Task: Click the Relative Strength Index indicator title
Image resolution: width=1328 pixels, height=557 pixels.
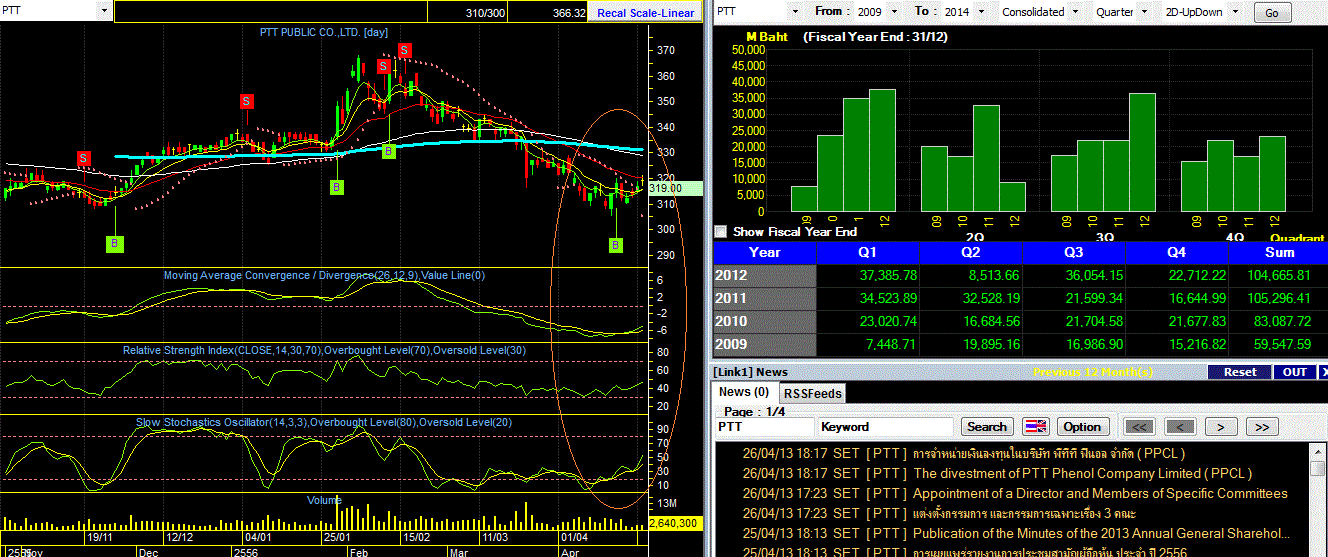Action: [x=324, y=350]
